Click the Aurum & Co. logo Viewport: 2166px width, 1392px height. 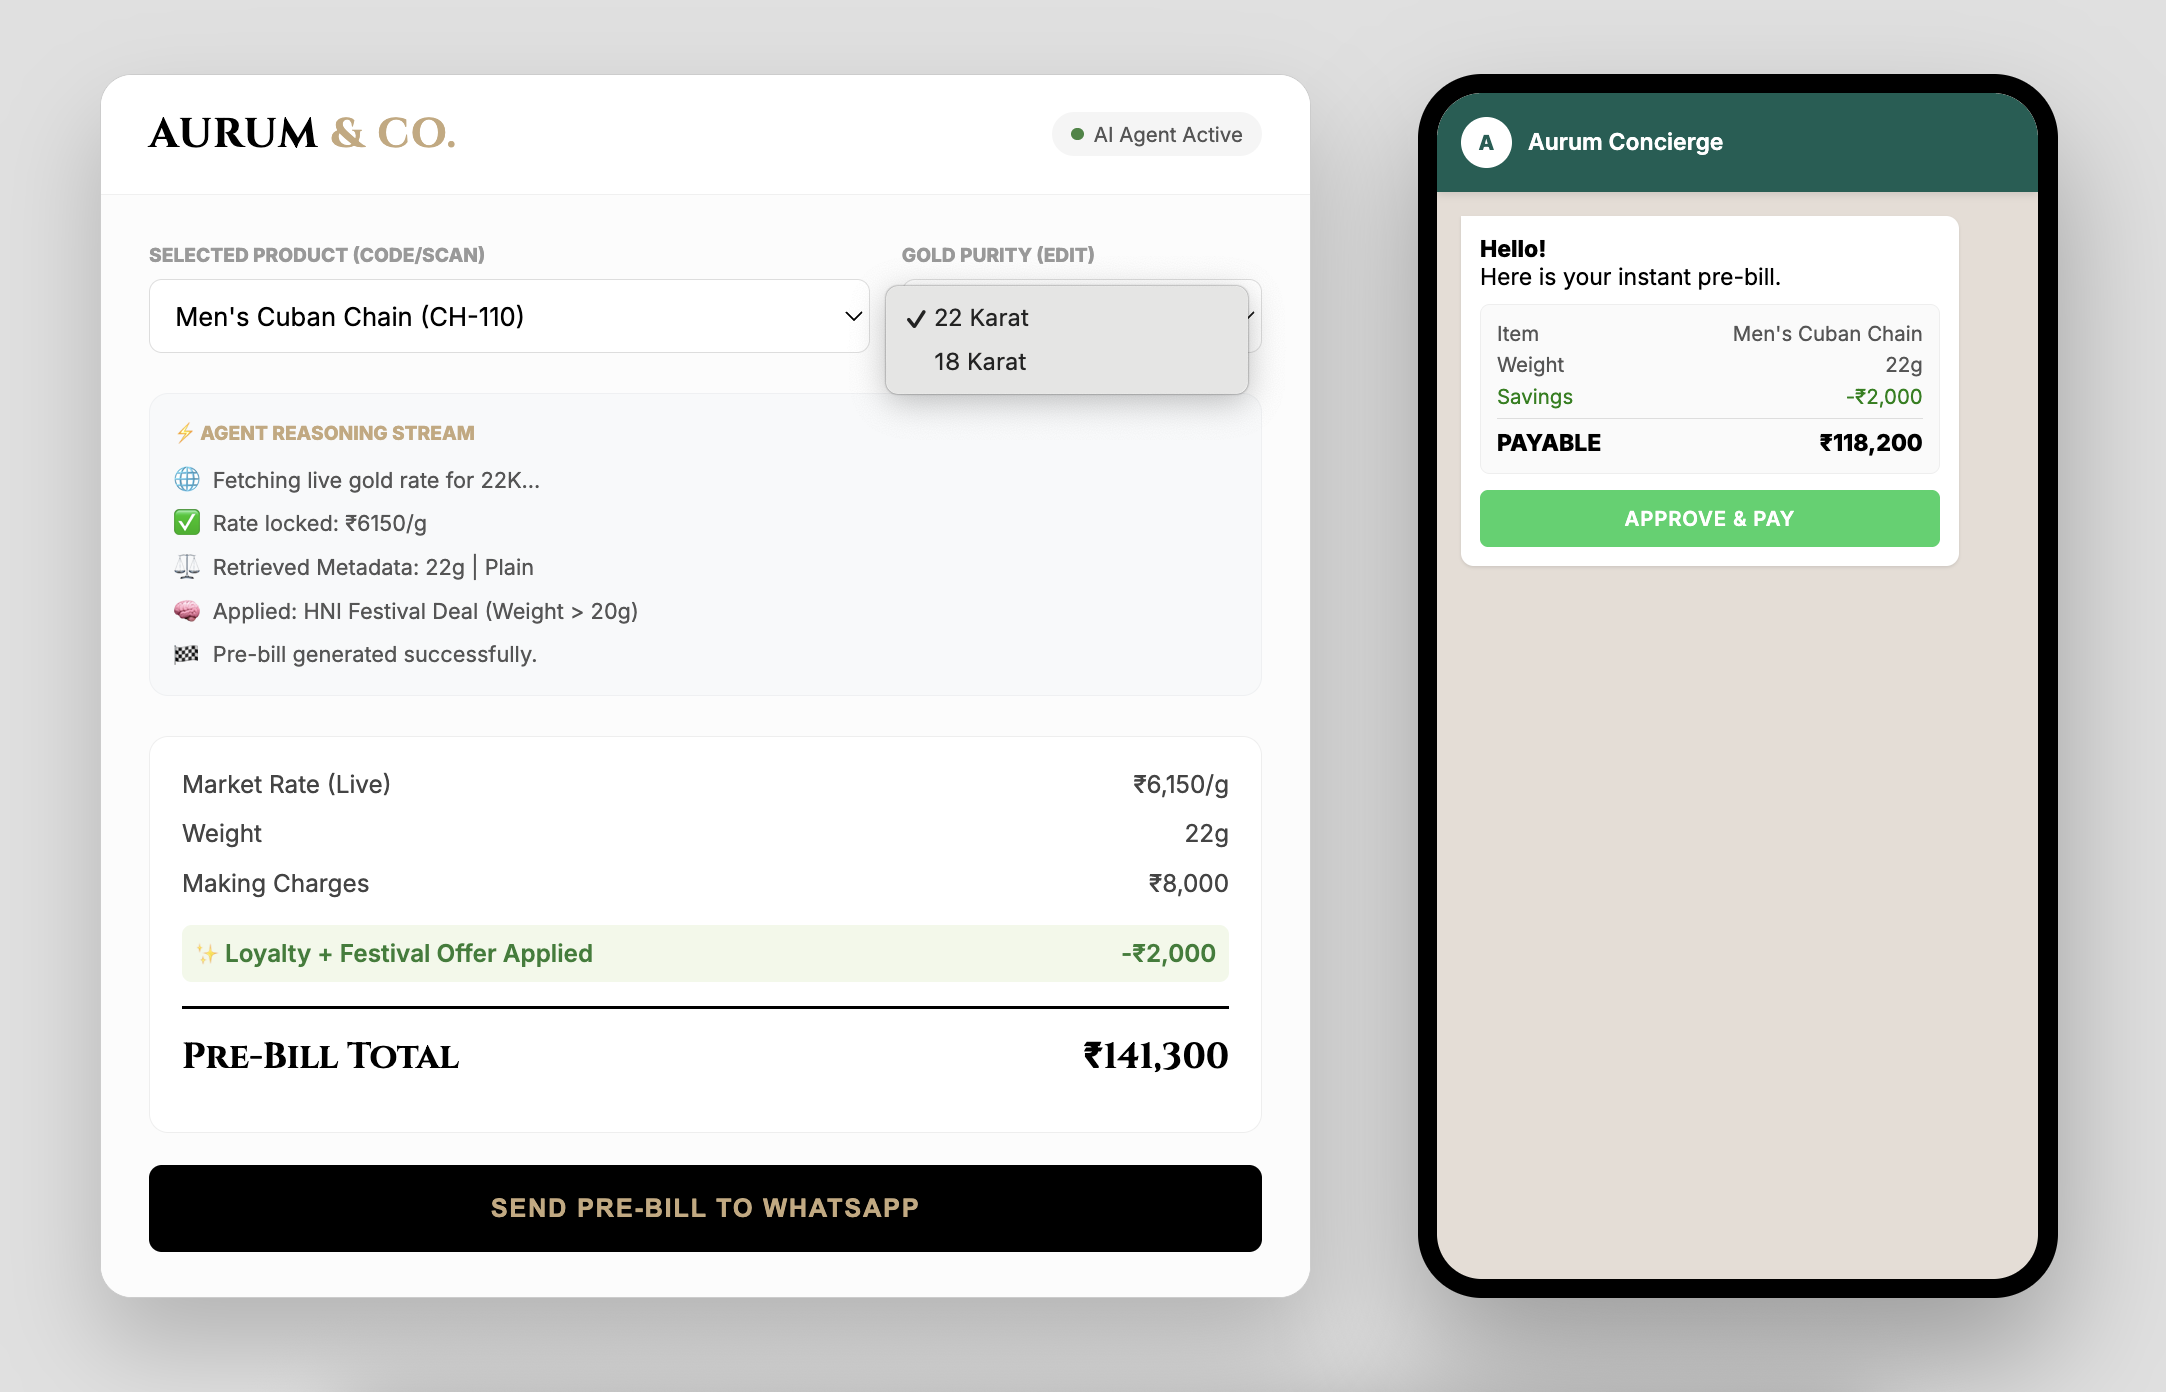[302, 133]
